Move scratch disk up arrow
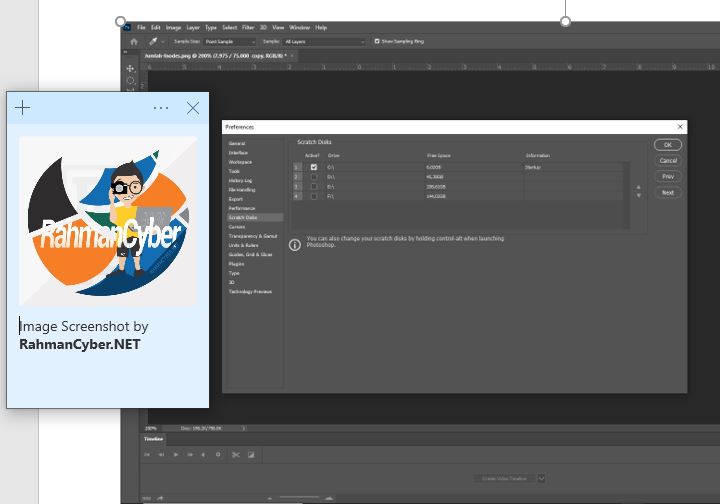Image resolution: width=720 pixels, height=504 pixels. pyautogui.click(x=638, y=187)
